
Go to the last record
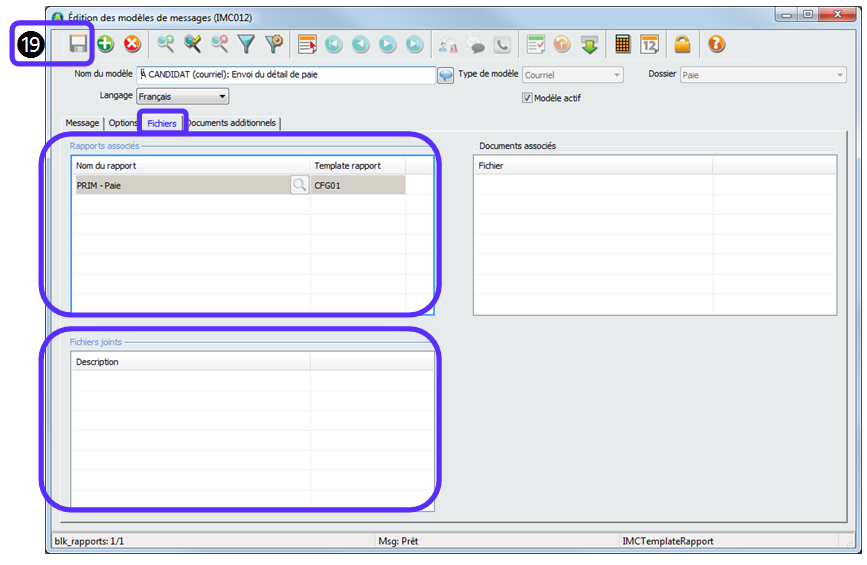click(x=415, y=44)
